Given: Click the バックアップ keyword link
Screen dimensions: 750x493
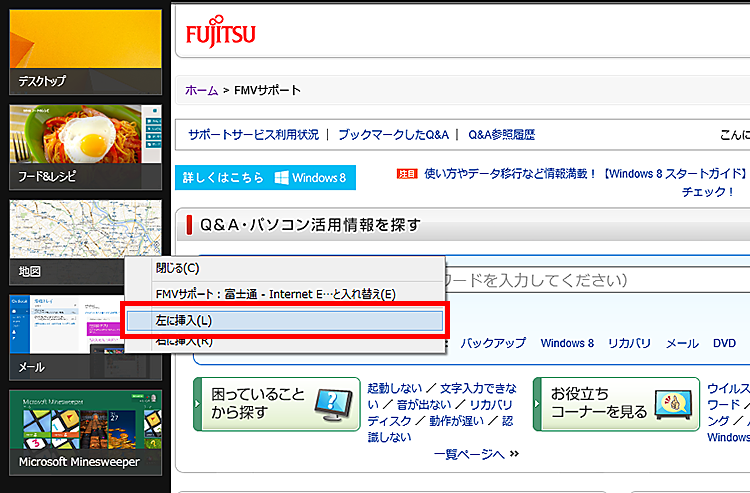Looking at the screenshot, I should pos(493,343).
